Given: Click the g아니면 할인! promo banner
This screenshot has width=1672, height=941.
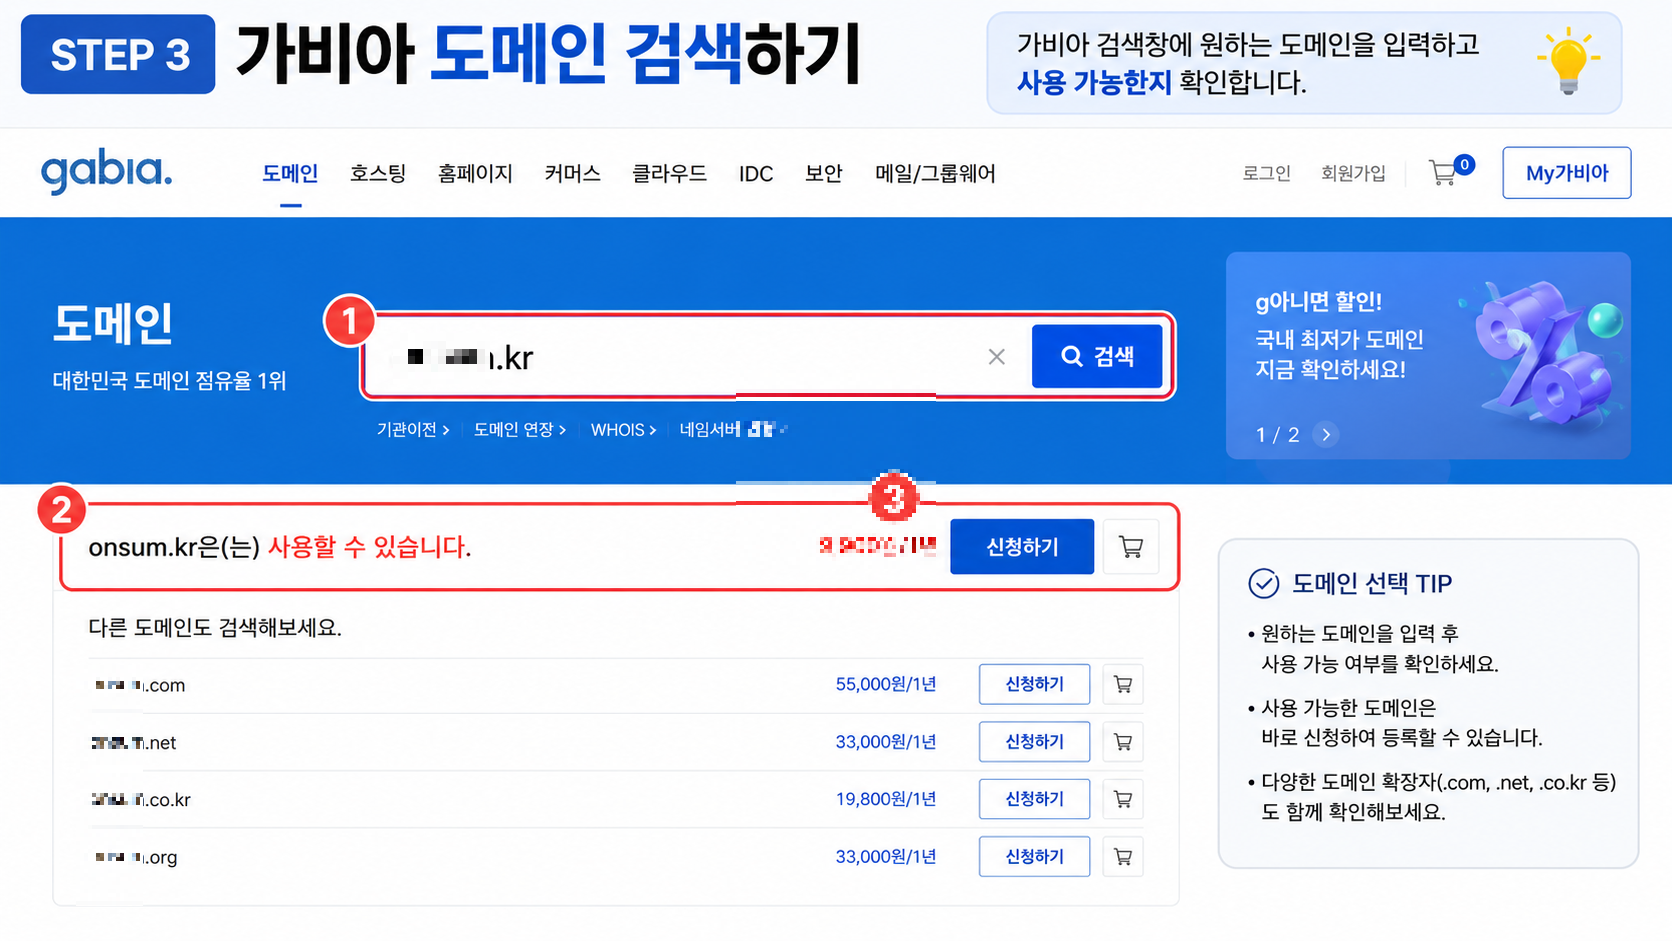Looking at the screenshot, I should pyautogui.click(x=1428, y=355).
